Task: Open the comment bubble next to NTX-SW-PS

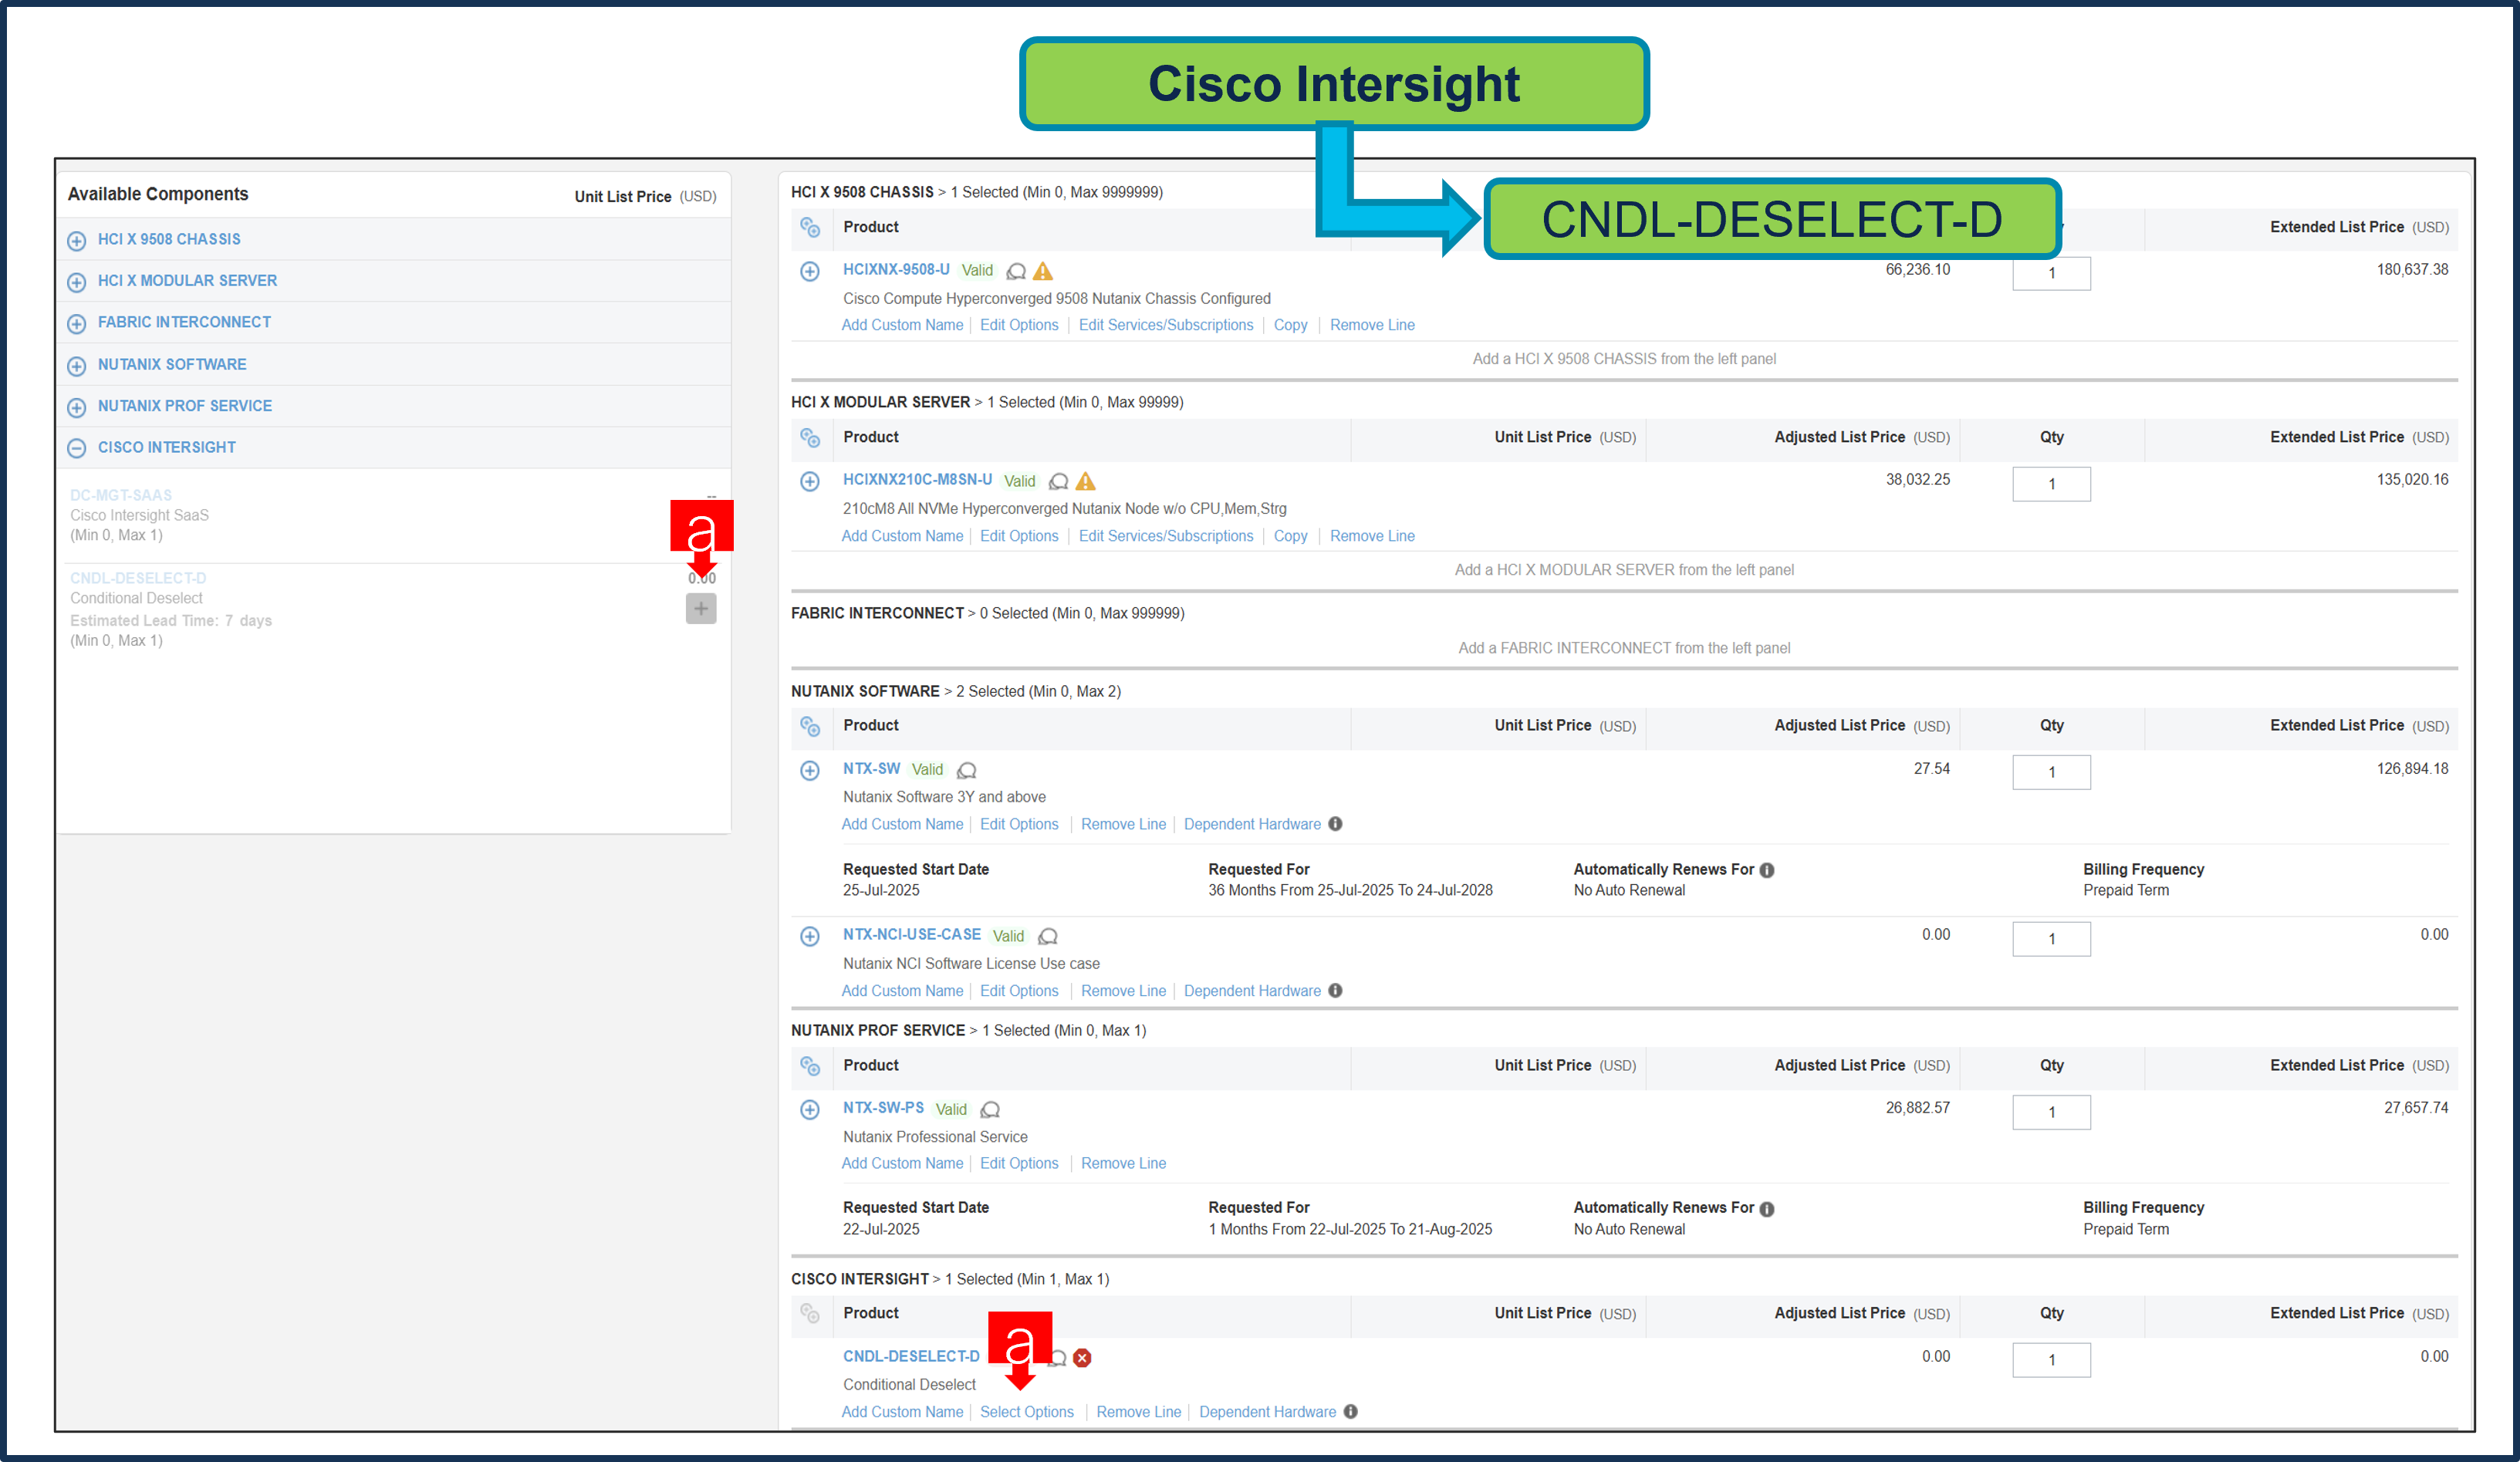Action: tap(989, 1109)
